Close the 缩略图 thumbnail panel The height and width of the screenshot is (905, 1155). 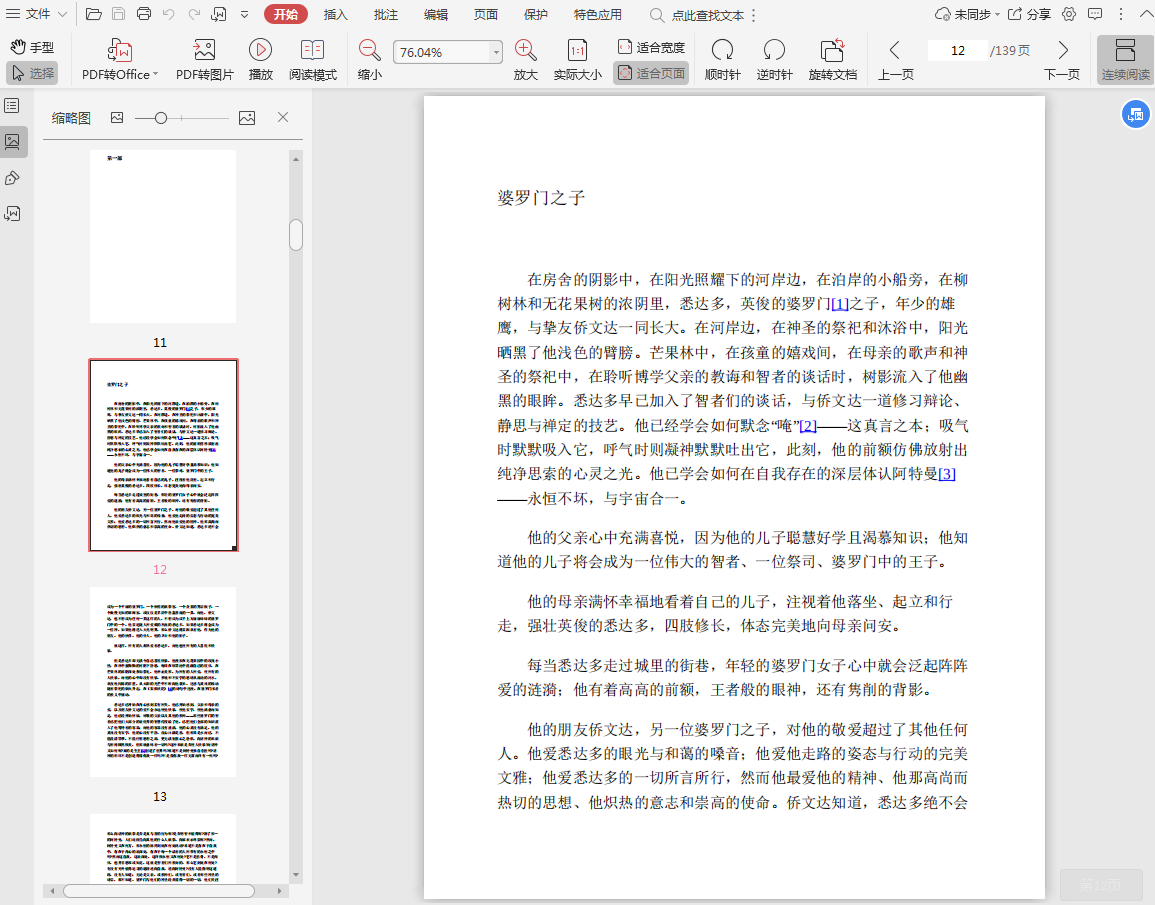[283, 117]
